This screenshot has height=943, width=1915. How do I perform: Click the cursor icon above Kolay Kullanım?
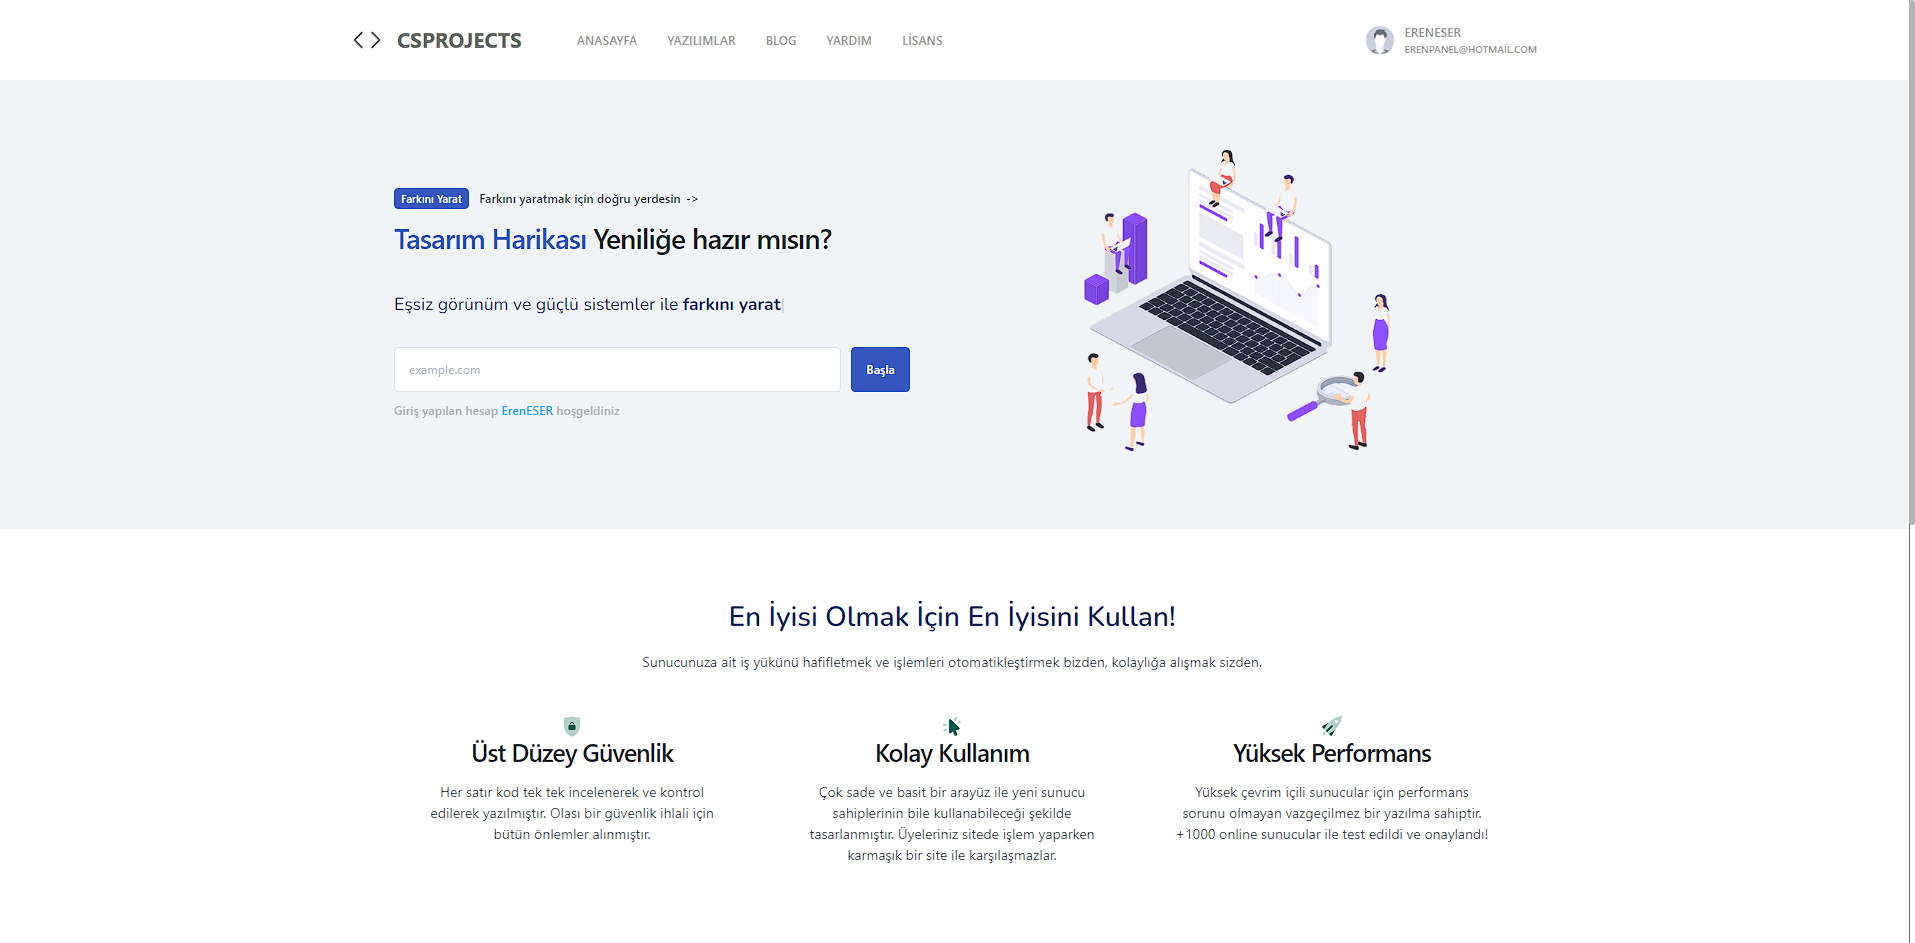tap(952, 726)
